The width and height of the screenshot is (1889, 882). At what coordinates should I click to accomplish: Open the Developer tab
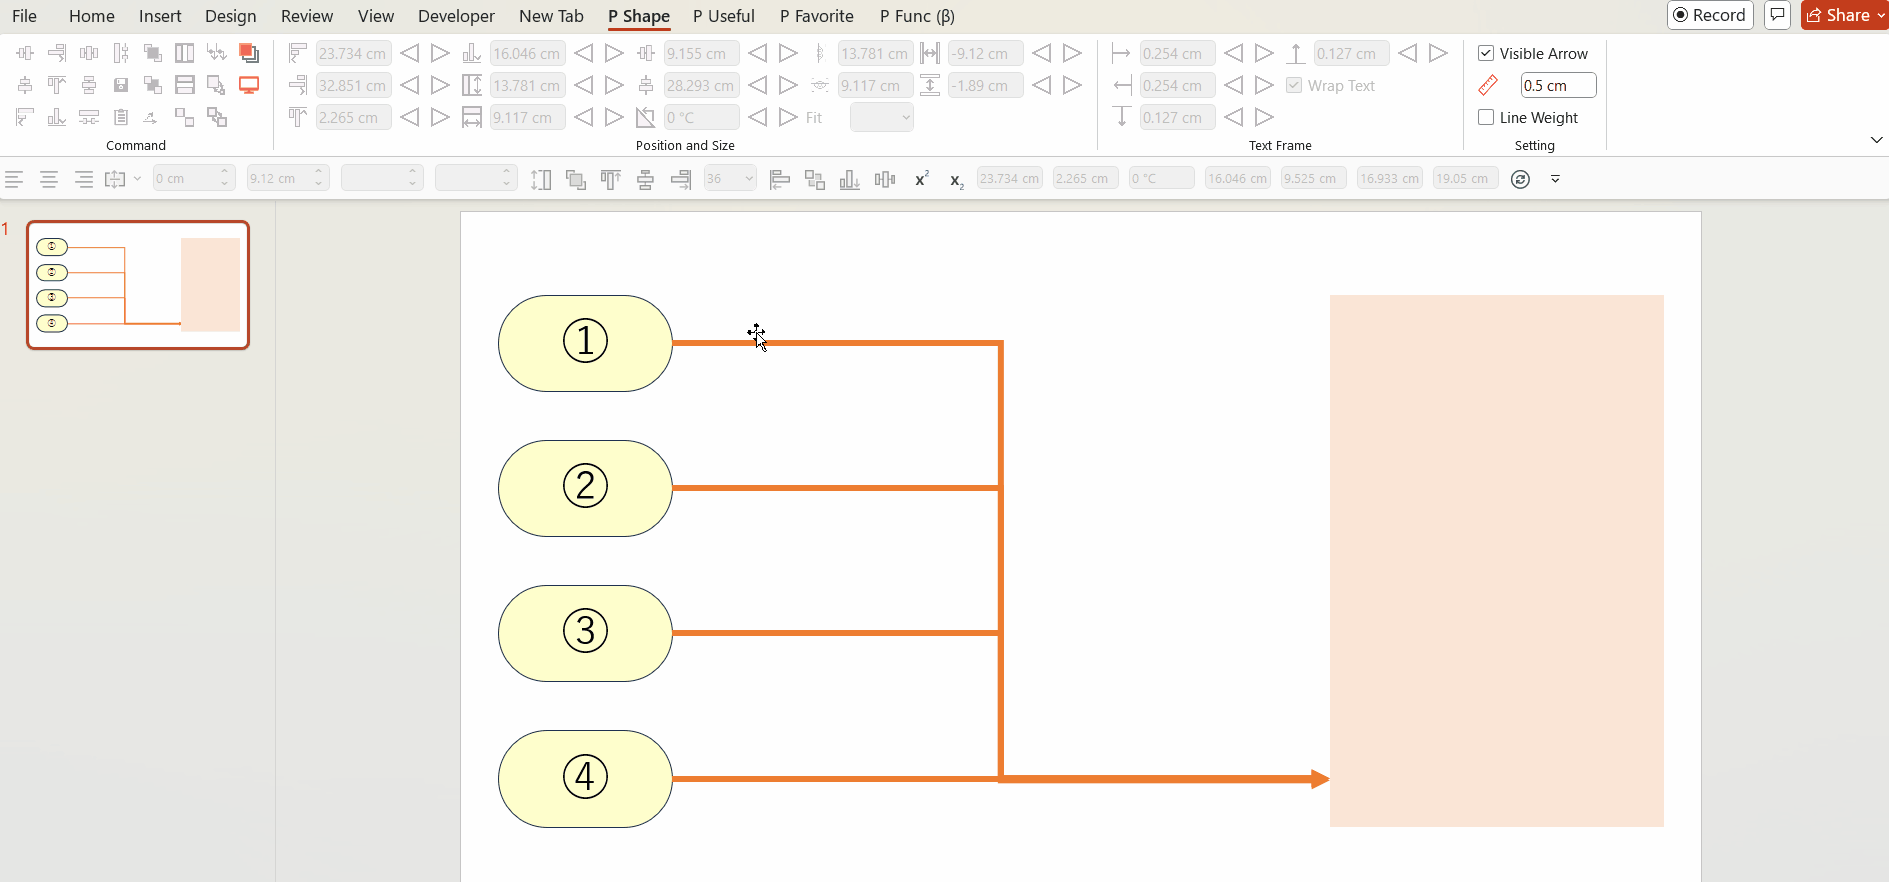[x=456, y=16]
